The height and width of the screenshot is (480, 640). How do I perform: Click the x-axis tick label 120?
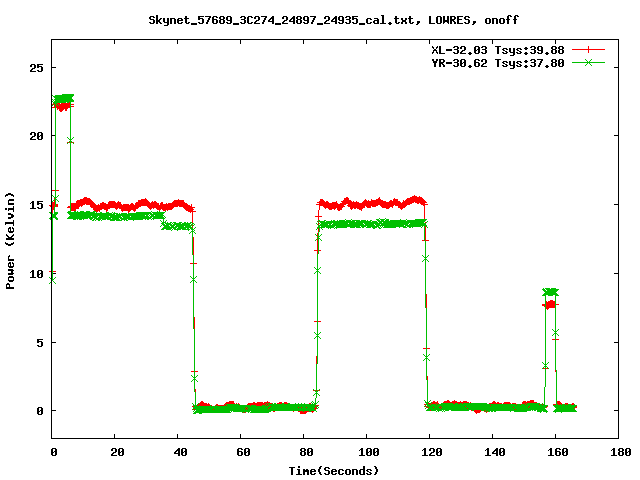pos(432,452)
